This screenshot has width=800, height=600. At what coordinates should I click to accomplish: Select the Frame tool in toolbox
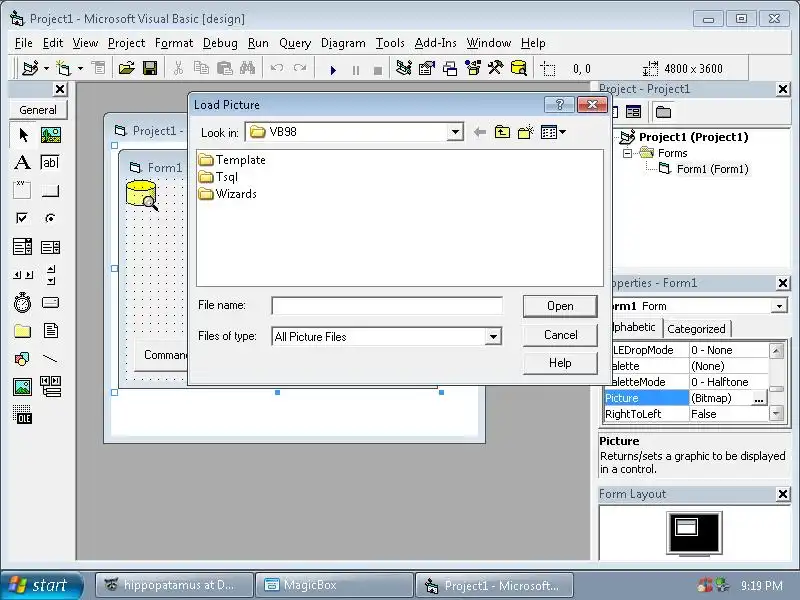[22, 190]
